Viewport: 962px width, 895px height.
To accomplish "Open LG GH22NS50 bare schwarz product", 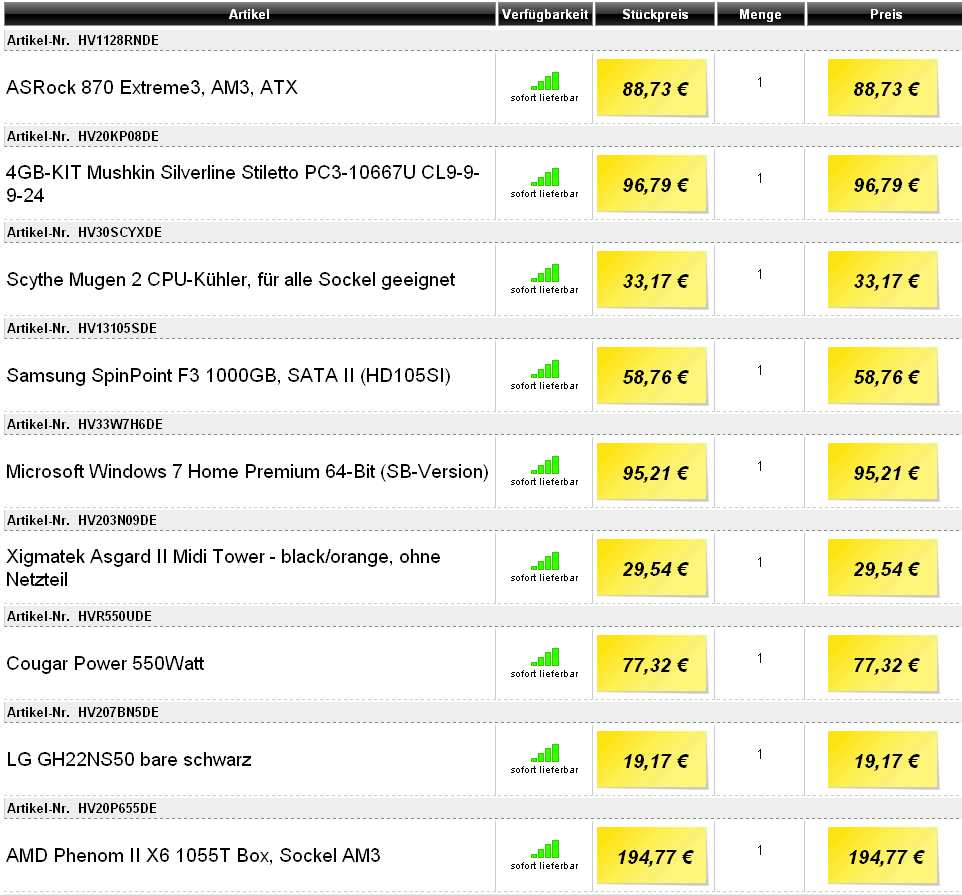I will pyautogui.click(x=129, y=759).
